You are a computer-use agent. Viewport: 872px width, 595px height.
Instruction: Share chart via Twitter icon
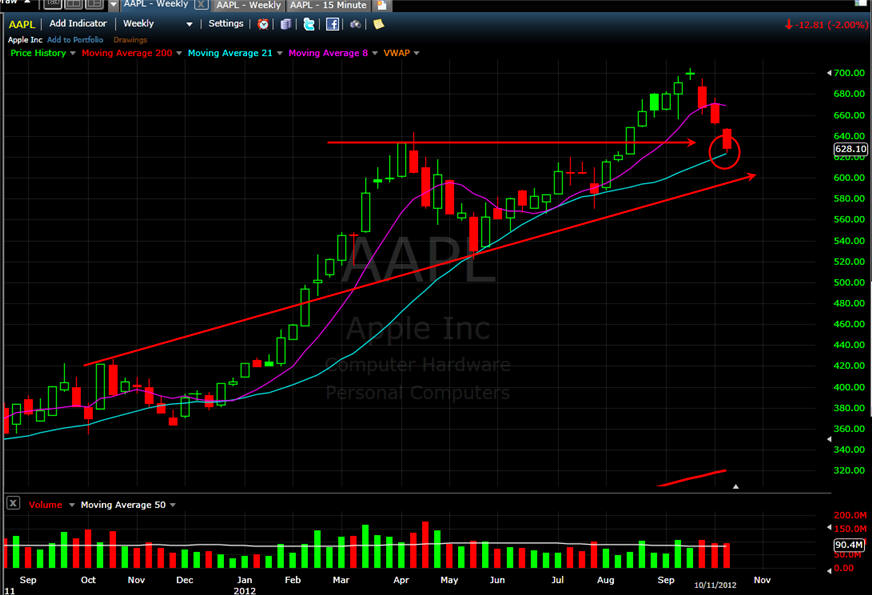pos(309,24)
